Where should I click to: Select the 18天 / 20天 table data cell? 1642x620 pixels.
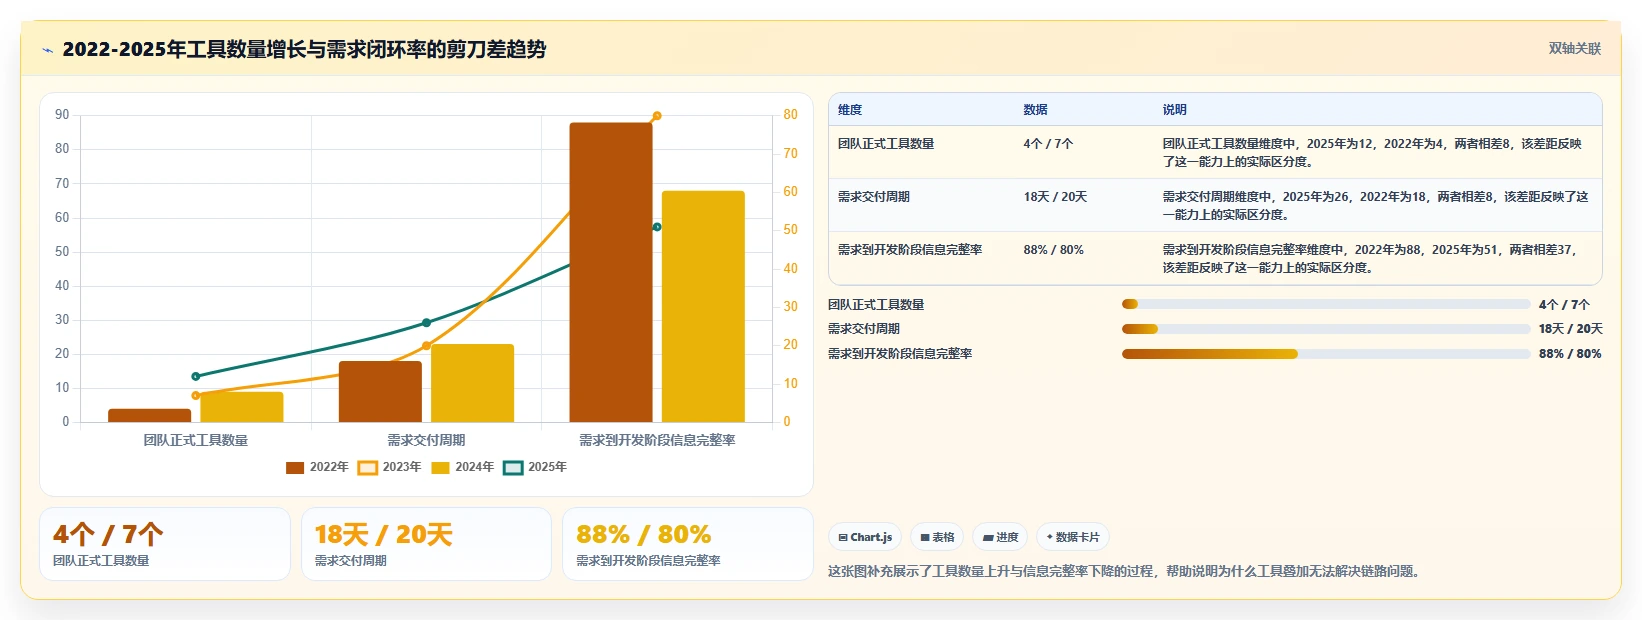coord(1055,197)
